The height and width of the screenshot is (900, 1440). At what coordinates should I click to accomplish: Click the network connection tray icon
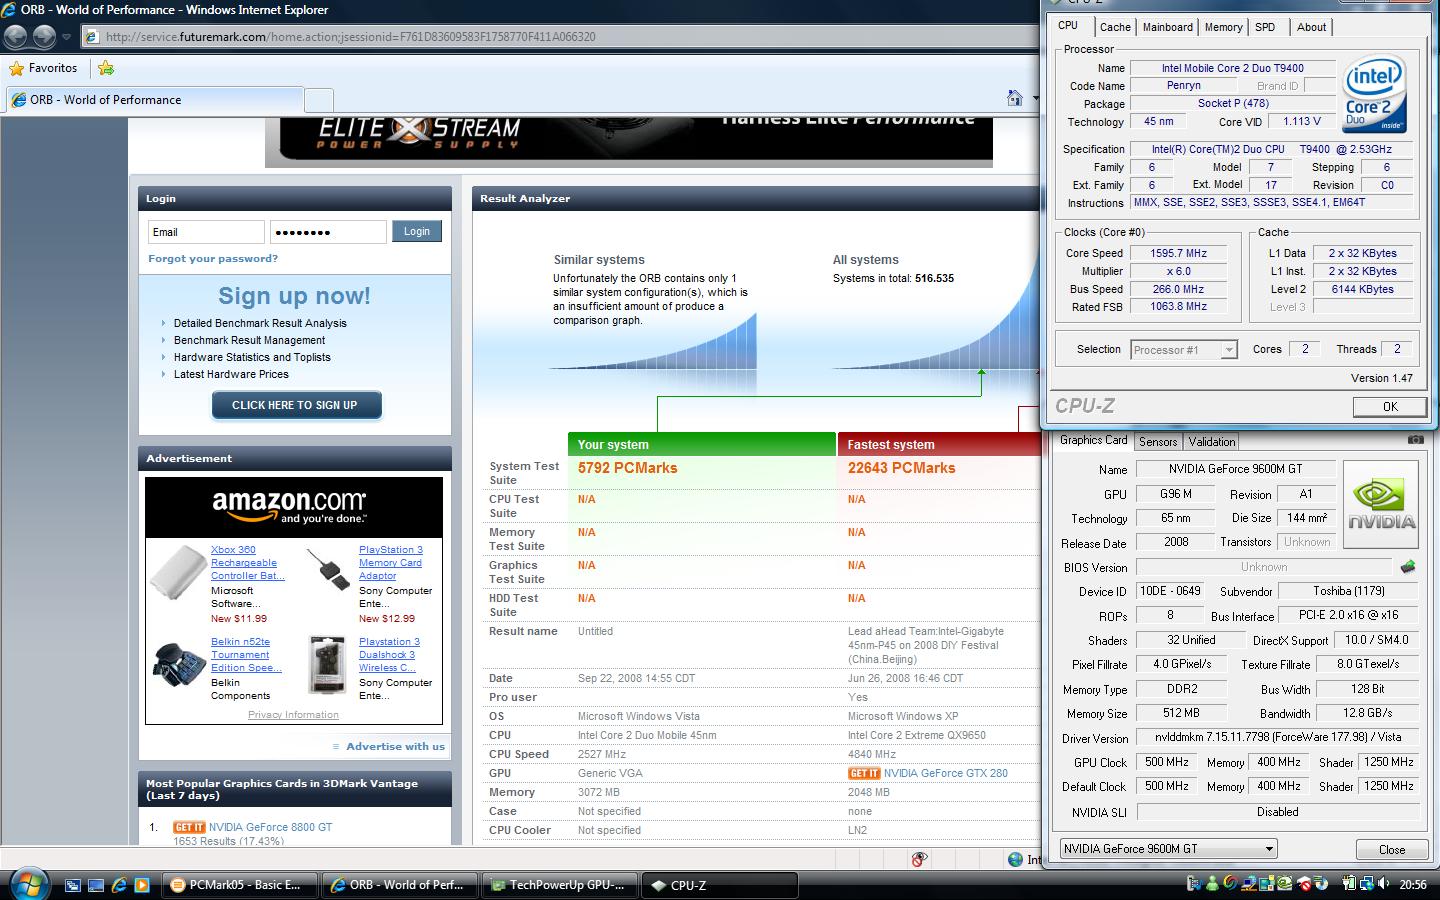(1367, 883)
